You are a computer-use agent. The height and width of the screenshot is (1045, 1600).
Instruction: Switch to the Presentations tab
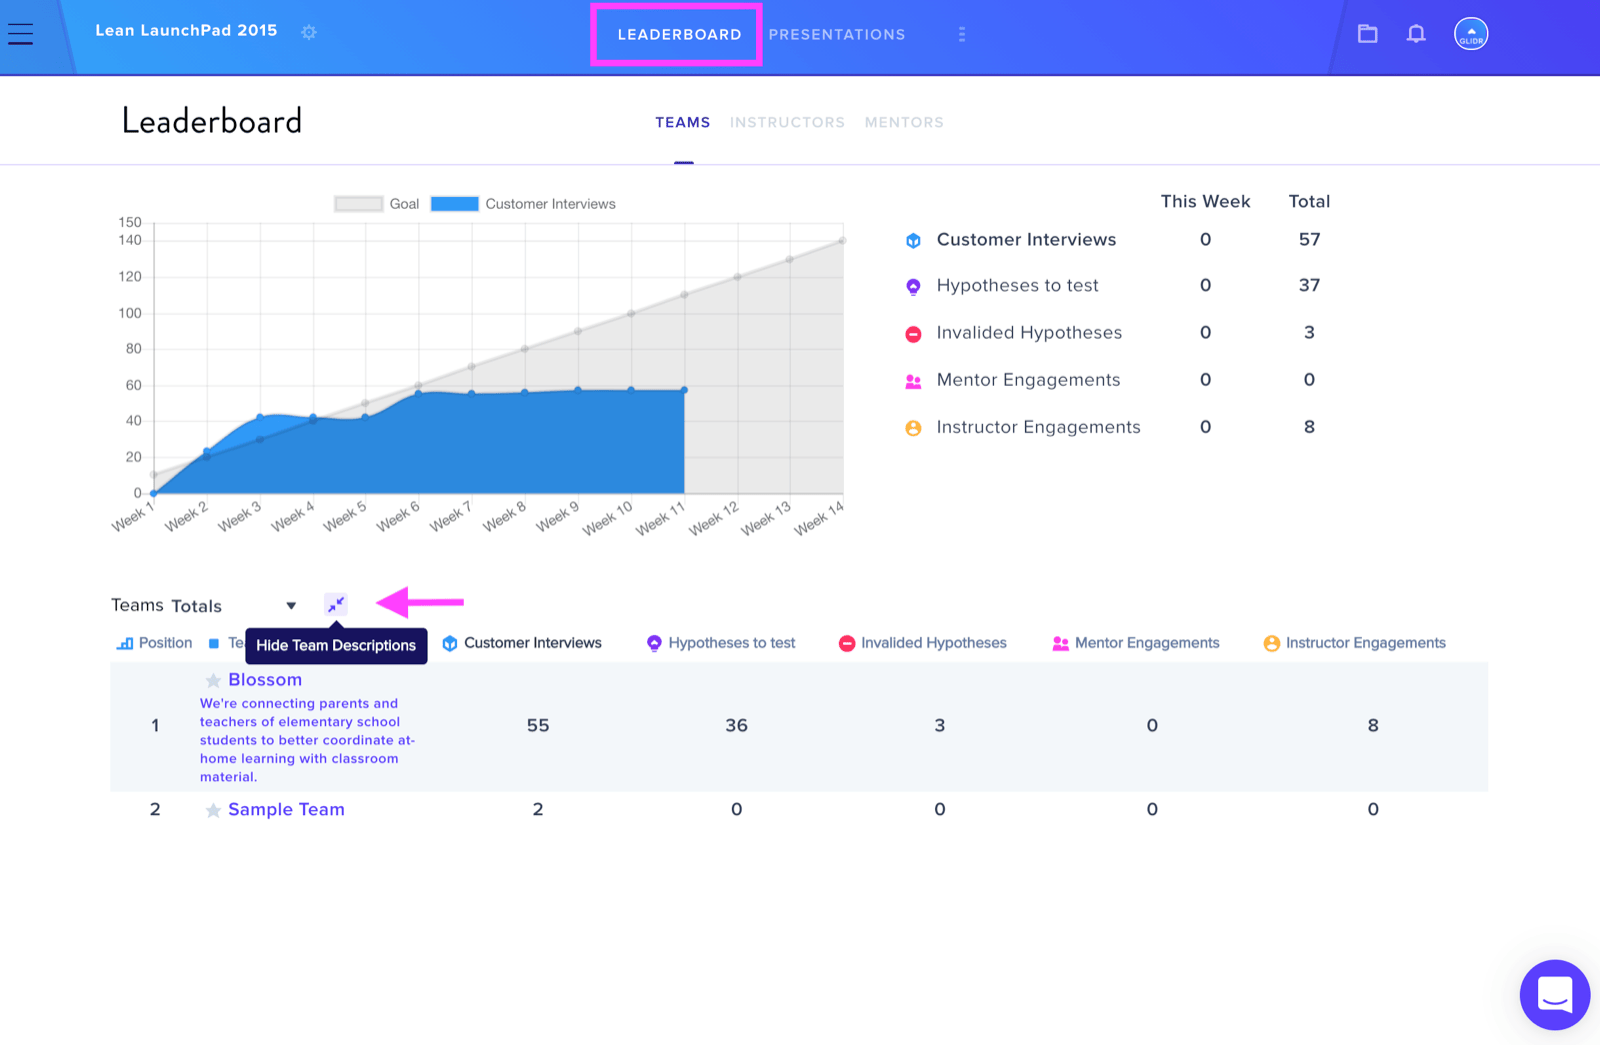click(837, 34)
